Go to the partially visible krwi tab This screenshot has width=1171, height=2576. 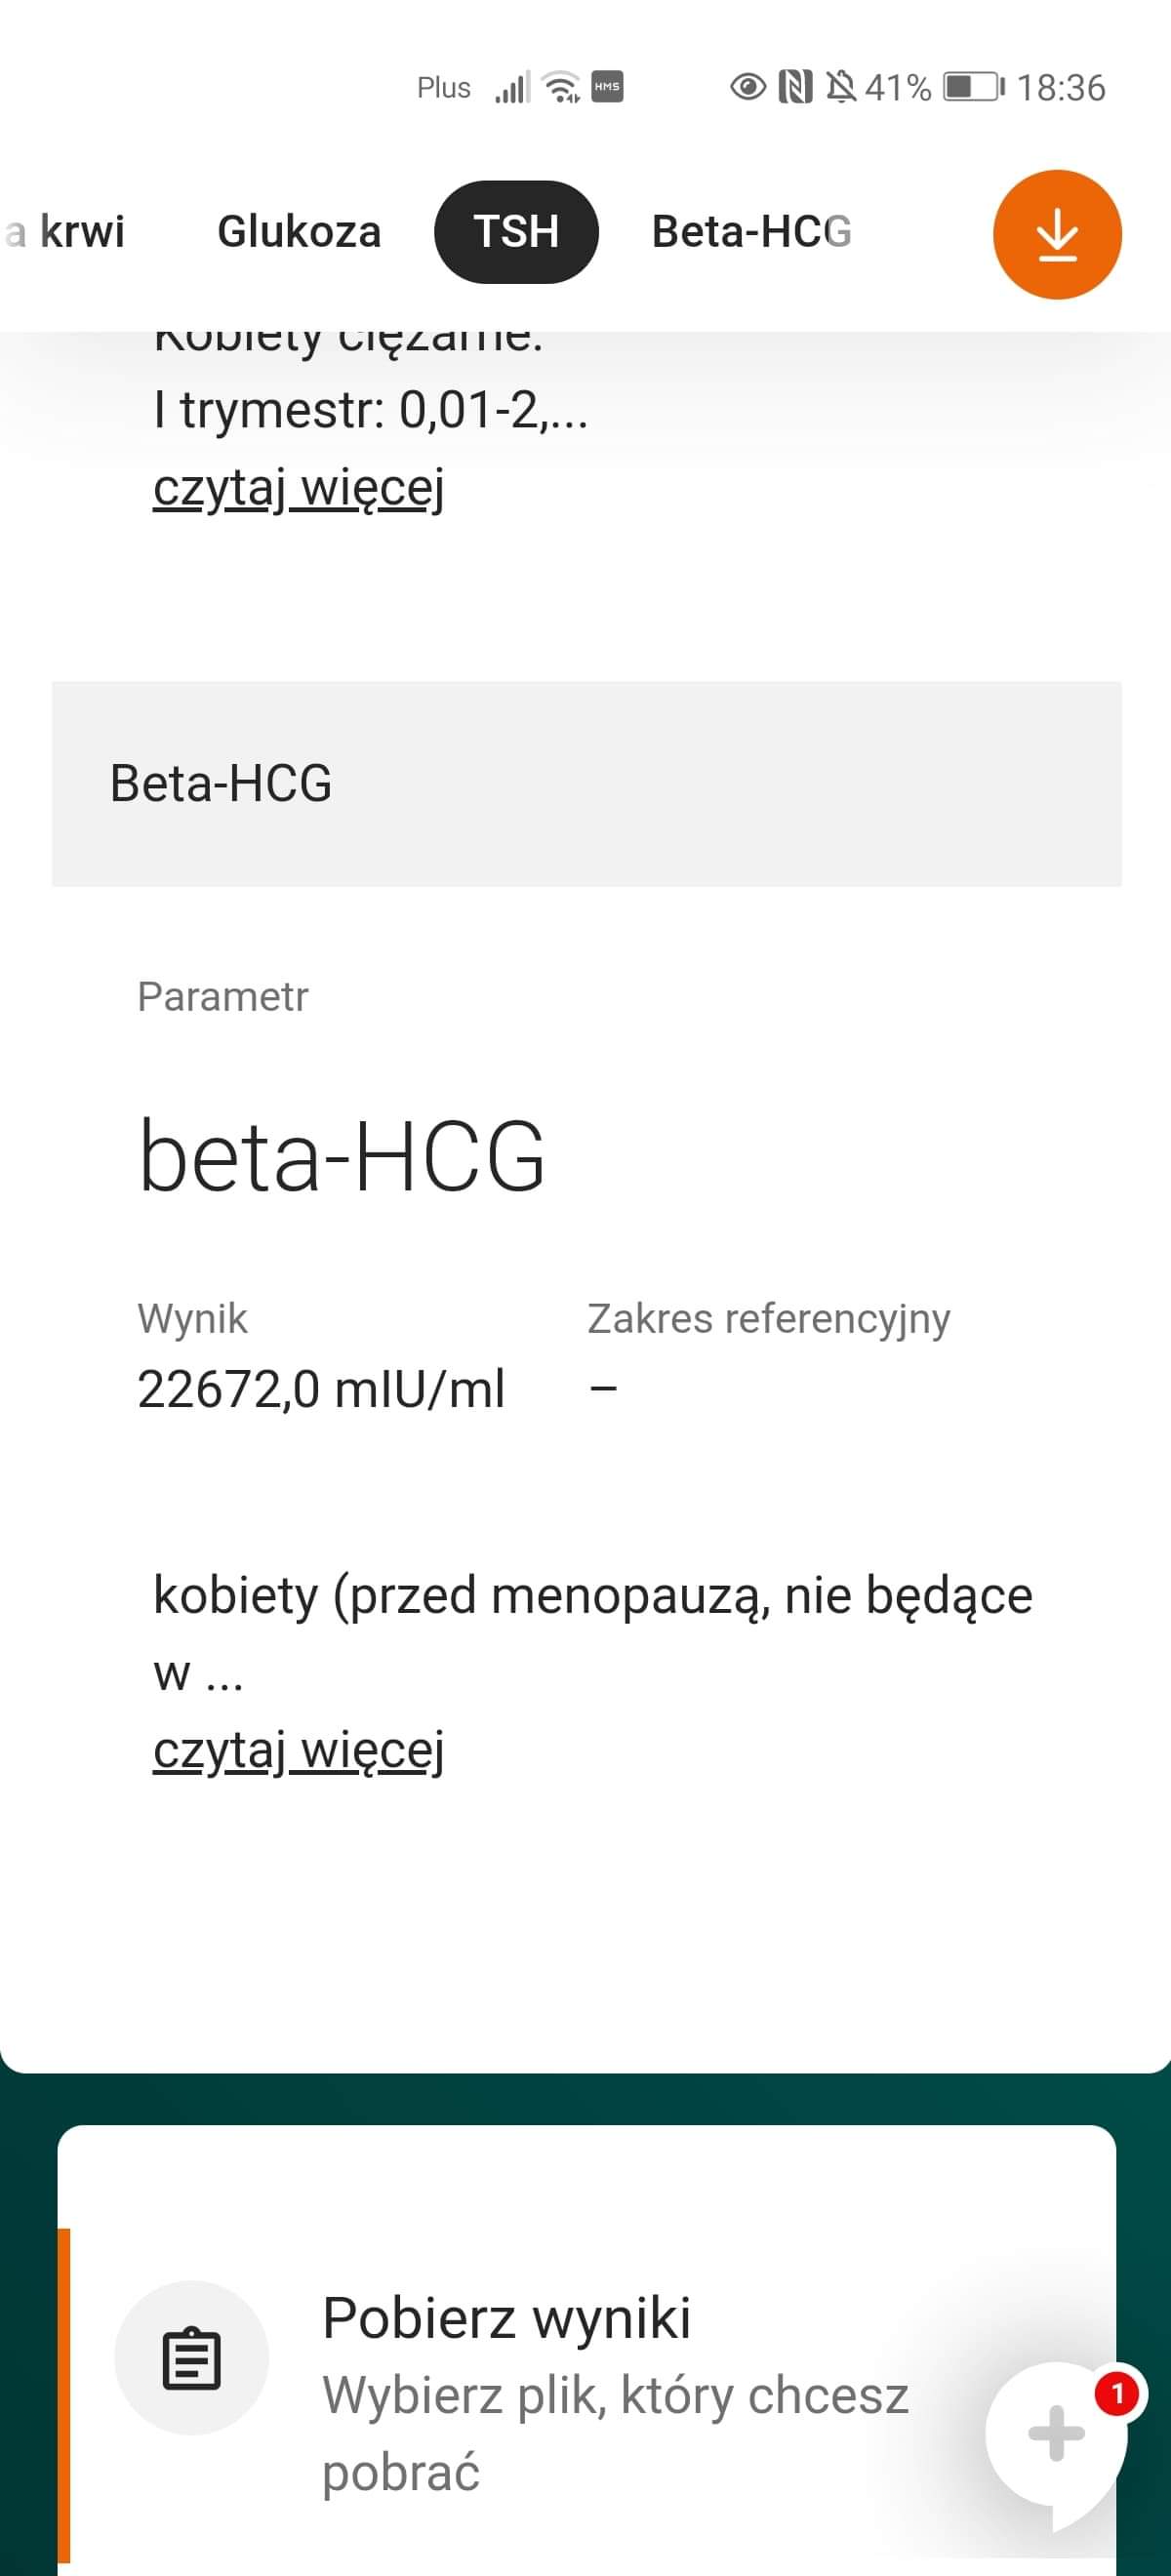[x=68, y=232]
